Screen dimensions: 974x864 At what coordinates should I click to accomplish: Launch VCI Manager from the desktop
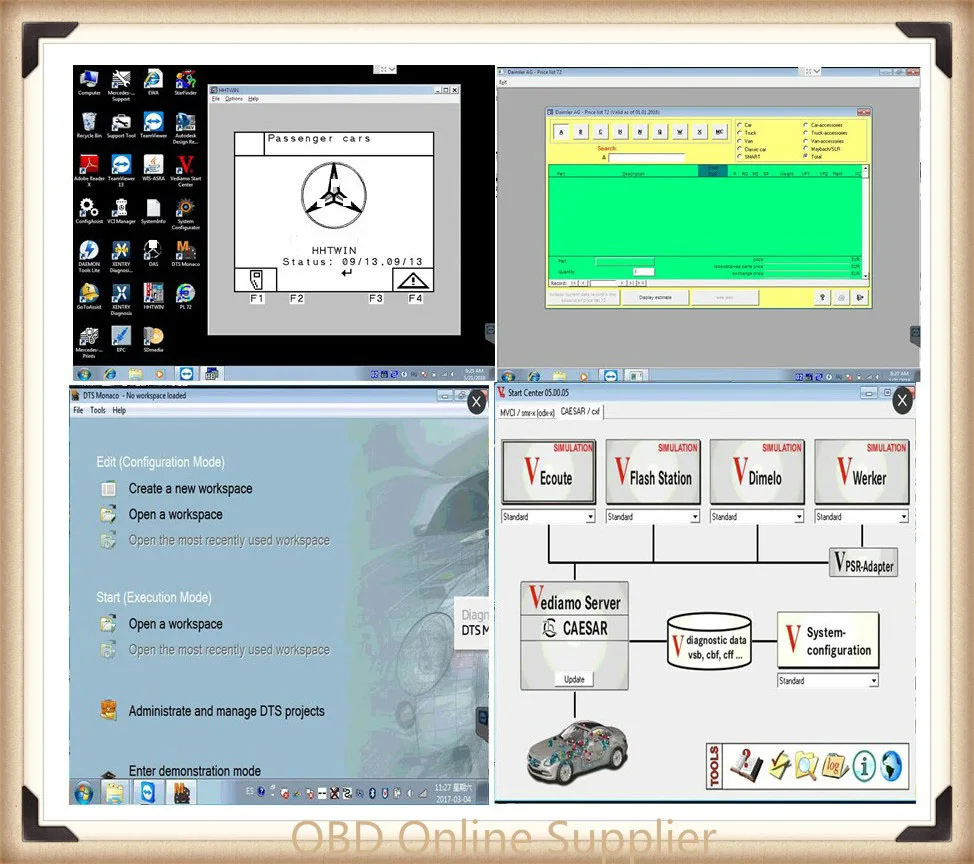pyautogui.click(x=121, y=211)
